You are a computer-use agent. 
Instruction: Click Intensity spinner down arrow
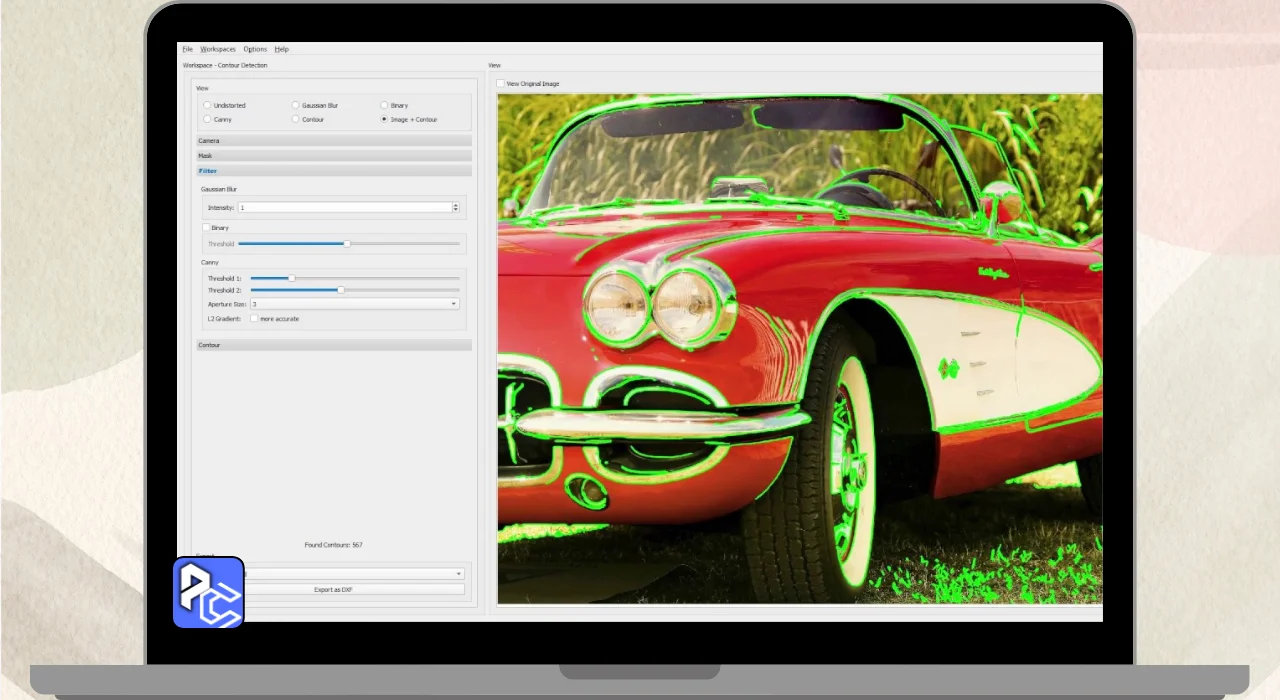(456, 210)
